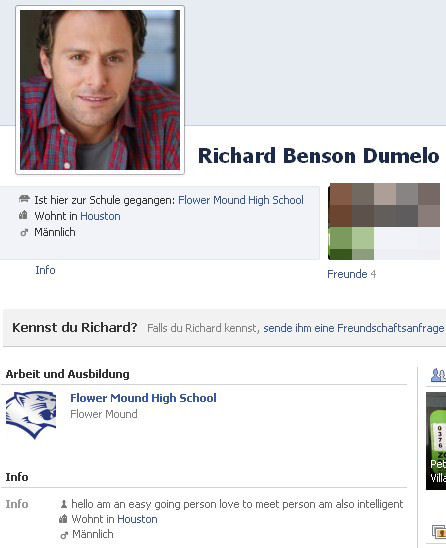Open the Flower Mound High School mascot logo
The width and height of the screenshot is (446, 548).
click(x=31, y=415)
